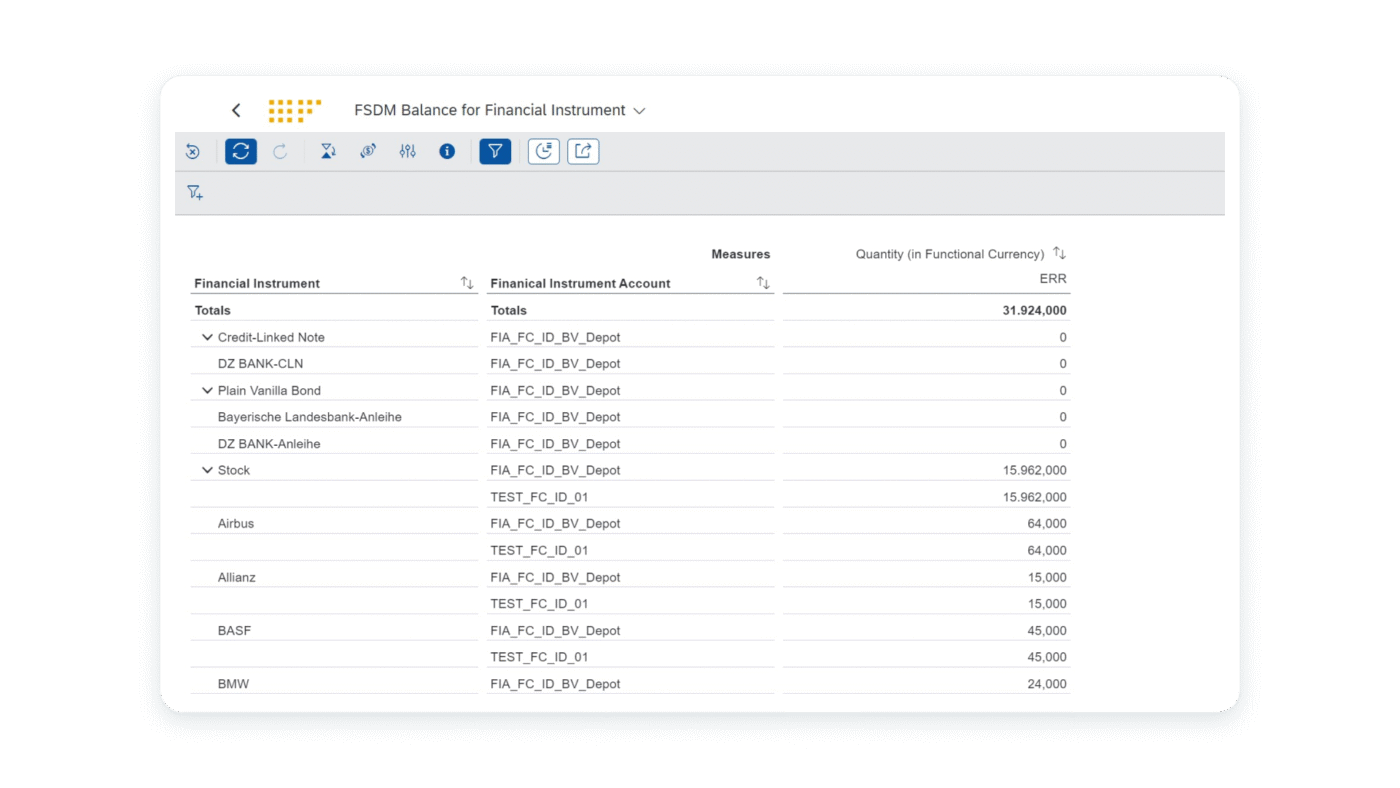1400x788 pixels.
Task: Refresh the table data
Action: point(241,151)
